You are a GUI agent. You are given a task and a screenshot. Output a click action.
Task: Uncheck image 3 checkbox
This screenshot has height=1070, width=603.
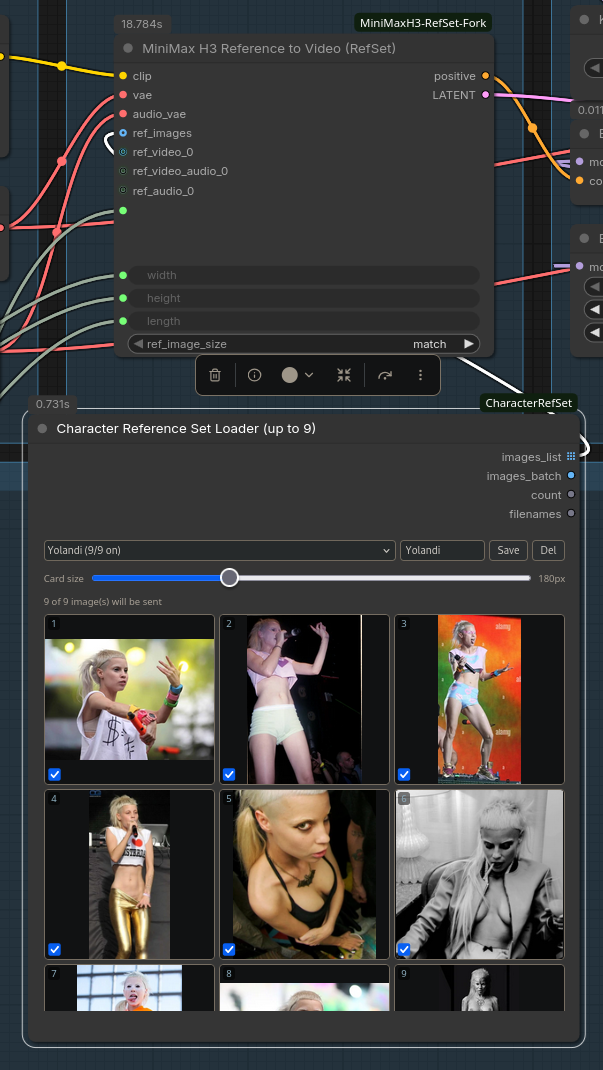pyautogui.click(x=405, y=774)
